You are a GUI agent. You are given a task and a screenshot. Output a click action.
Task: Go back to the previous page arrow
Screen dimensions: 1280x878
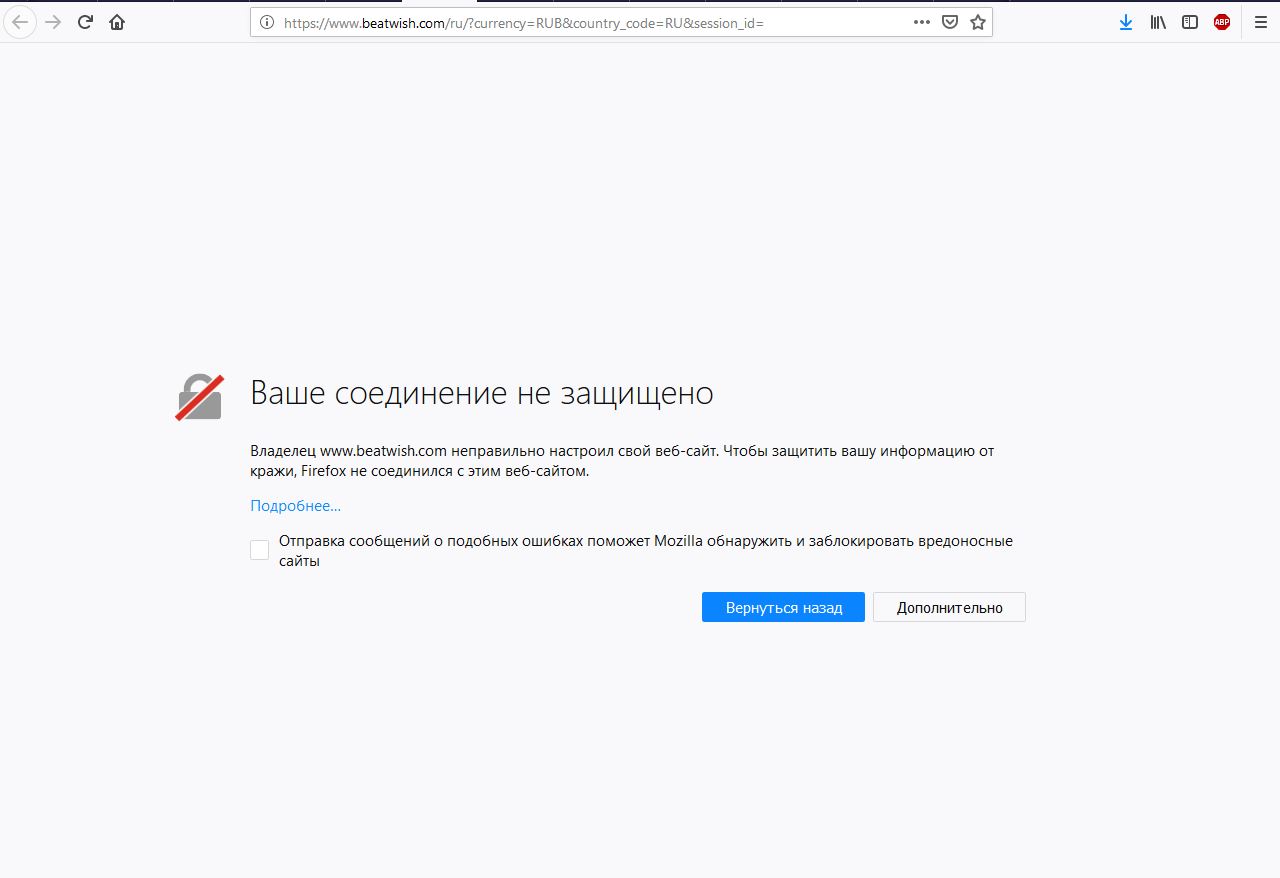tap(20, 22)
